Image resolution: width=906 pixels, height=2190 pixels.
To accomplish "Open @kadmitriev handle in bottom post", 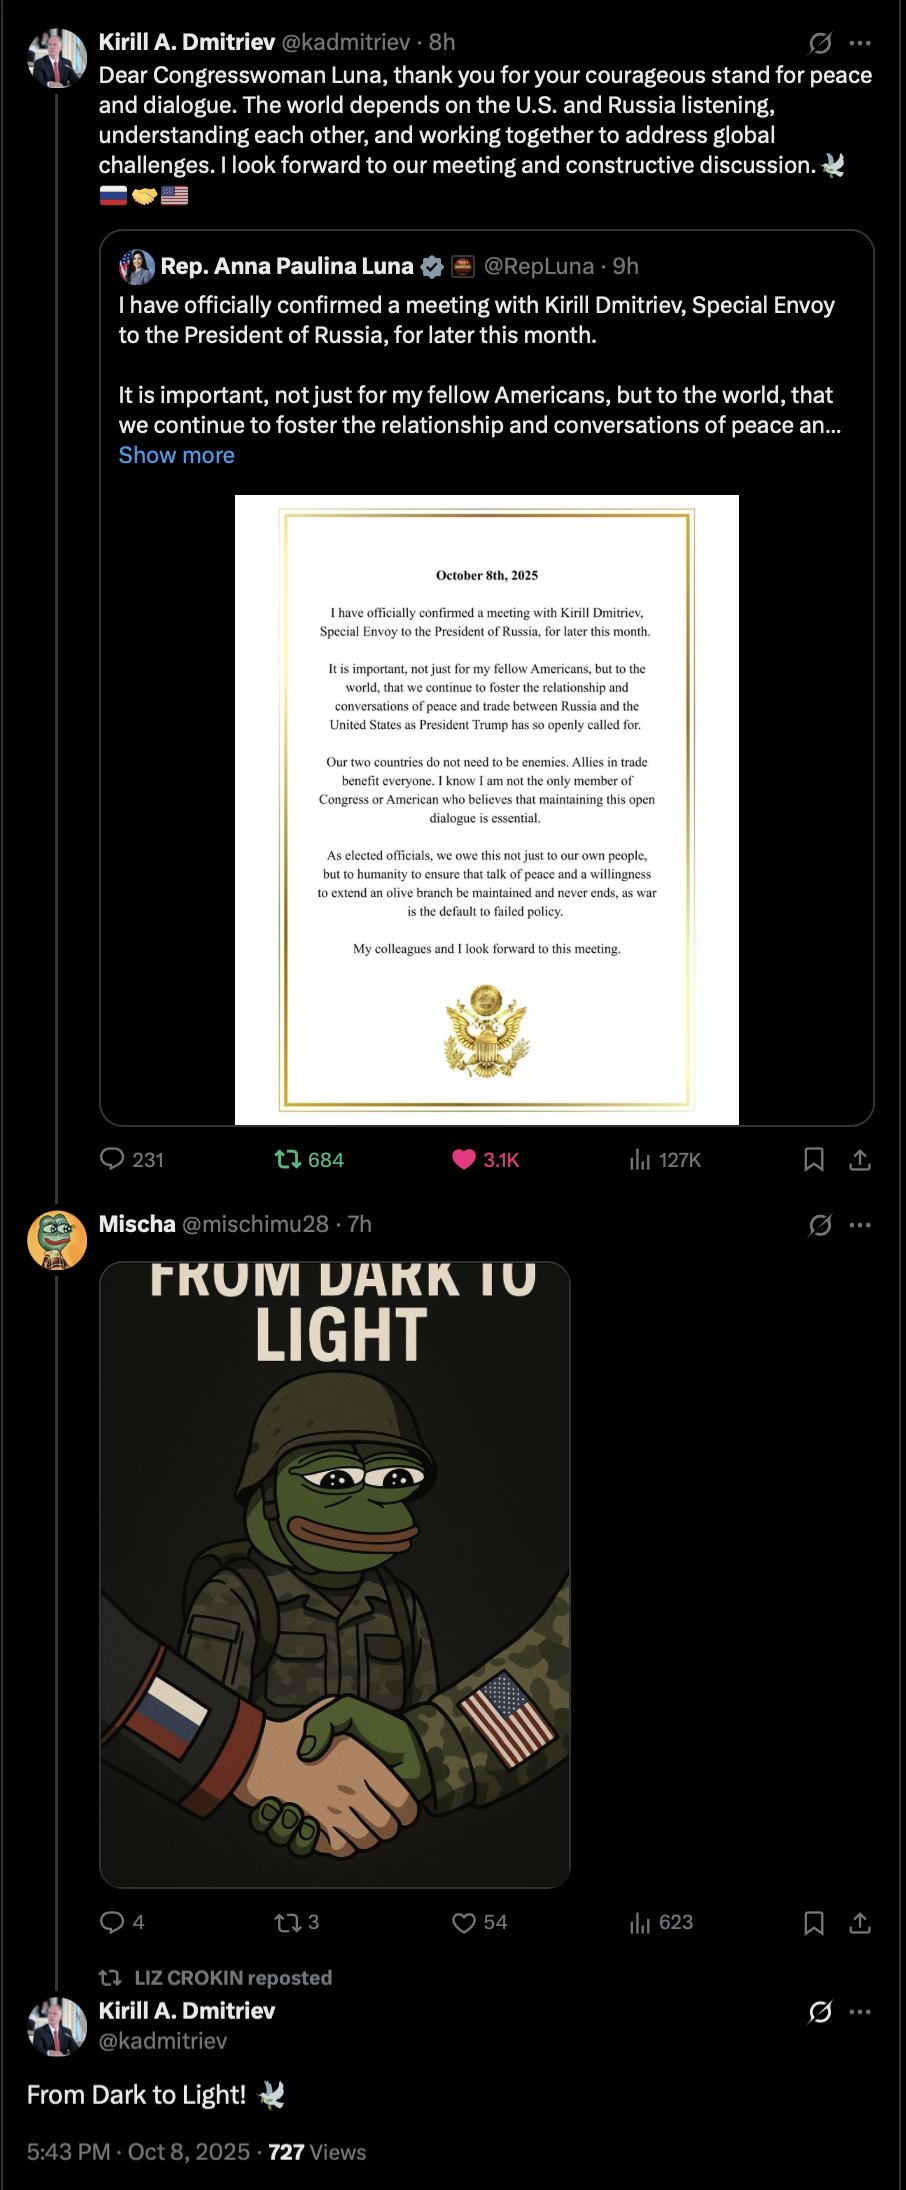I will pos(163,2041).
